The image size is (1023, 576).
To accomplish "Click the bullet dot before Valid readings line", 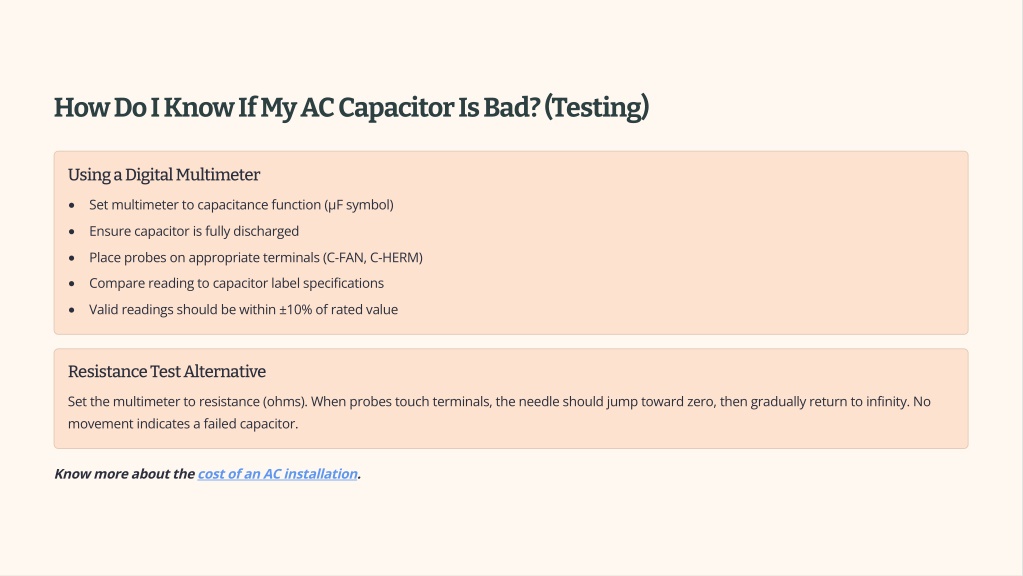I will (x=72, y=310).
